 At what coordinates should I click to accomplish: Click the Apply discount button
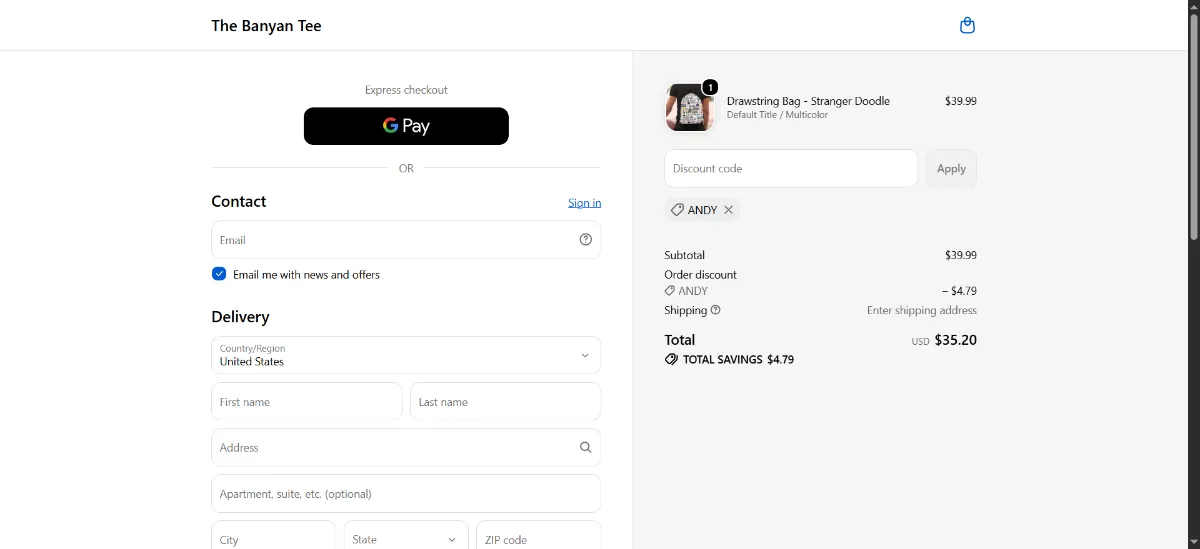pos(951,168)
